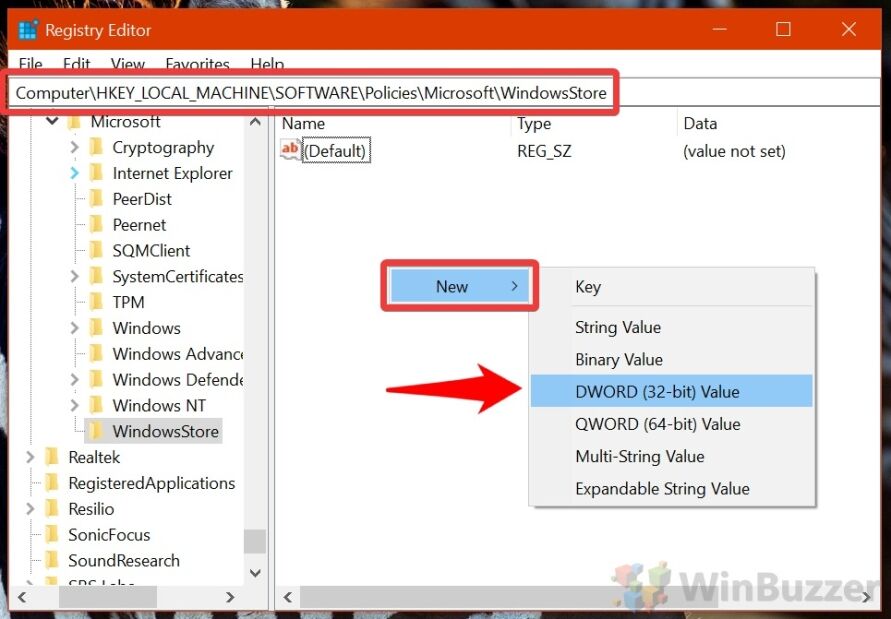Click the SonicFocus folder icon
Viewport: 891px width, 619px height.
[52, 534]
